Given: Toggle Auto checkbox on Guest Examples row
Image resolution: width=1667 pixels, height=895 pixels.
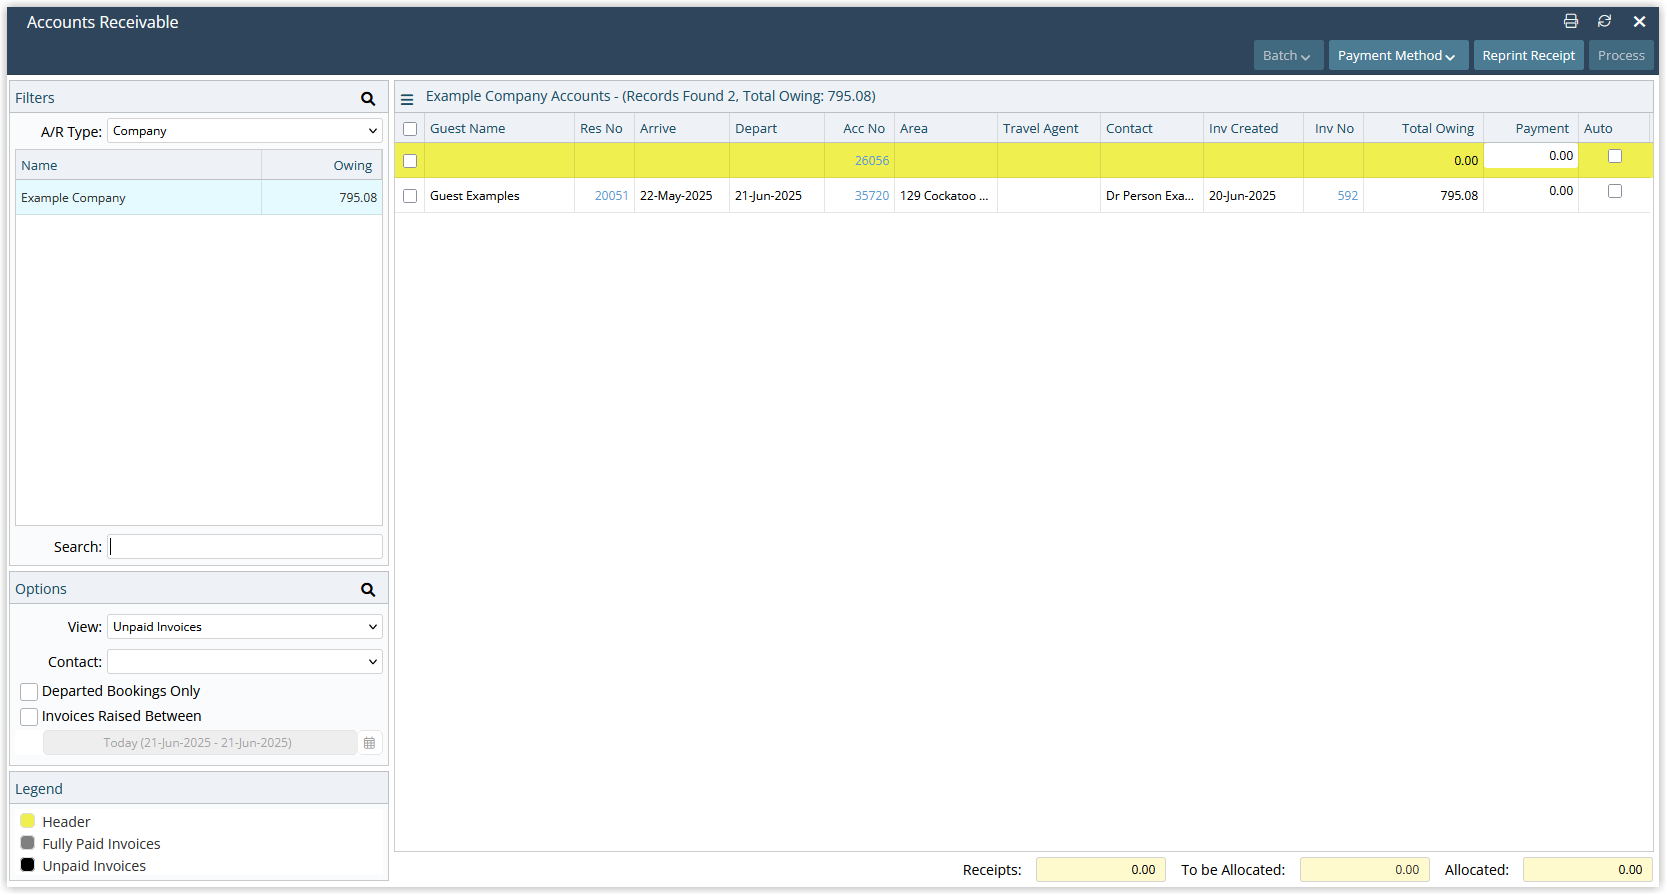Looking at the screenshot, I should 1615,191.
